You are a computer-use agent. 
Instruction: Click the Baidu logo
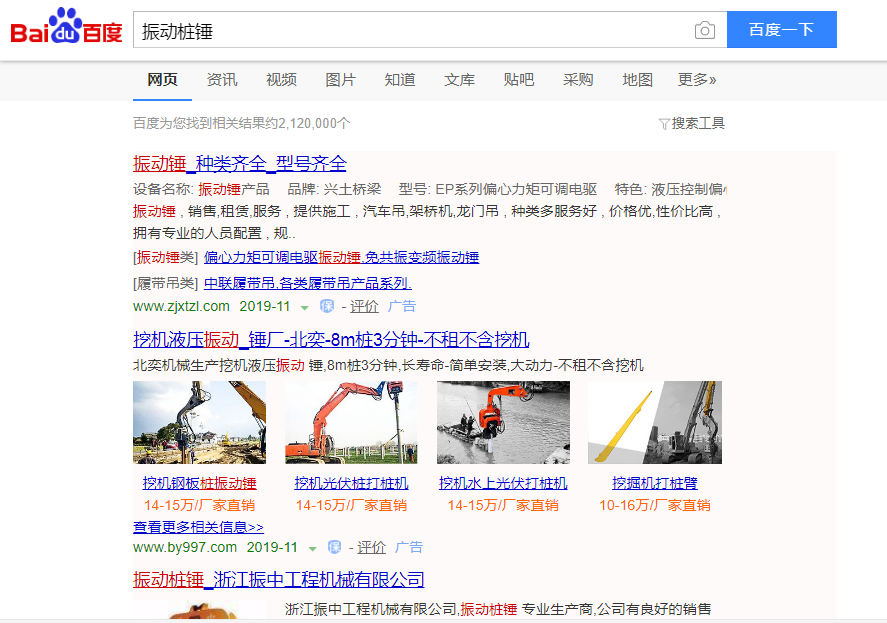(x=67, y=27)
